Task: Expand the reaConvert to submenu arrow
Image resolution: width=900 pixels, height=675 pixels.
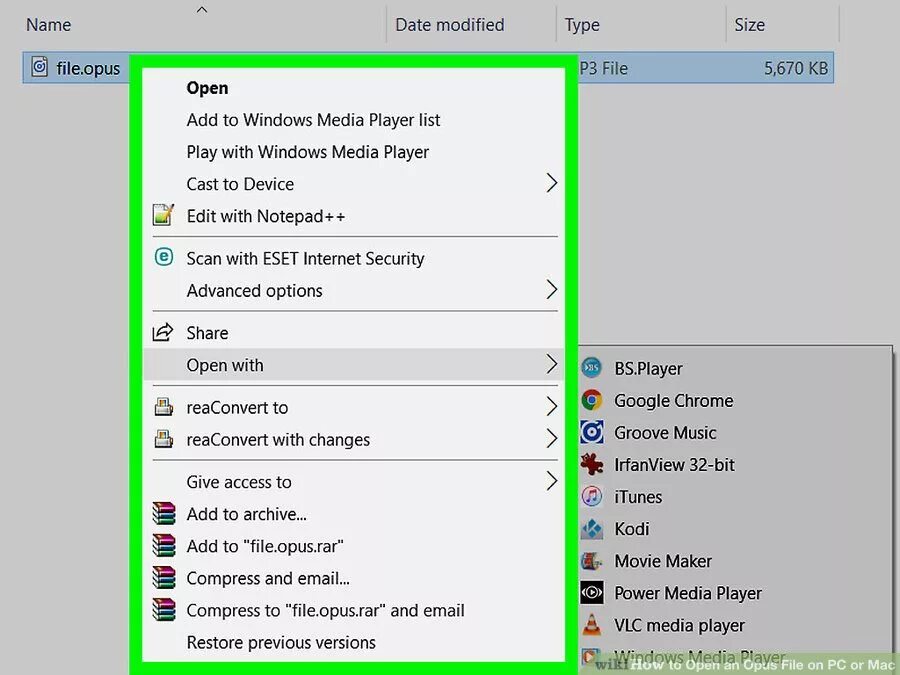Action: point(552,406)
